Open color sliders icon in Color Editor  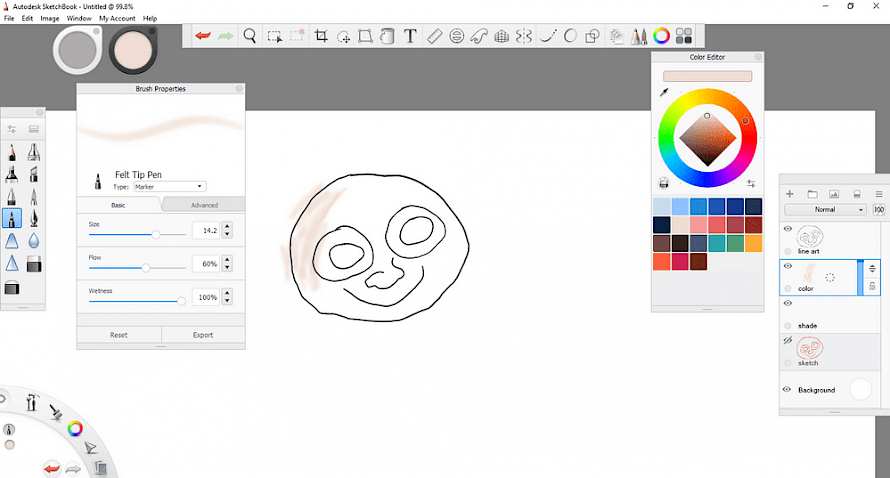pyautogui.click(x=751, y=183)
